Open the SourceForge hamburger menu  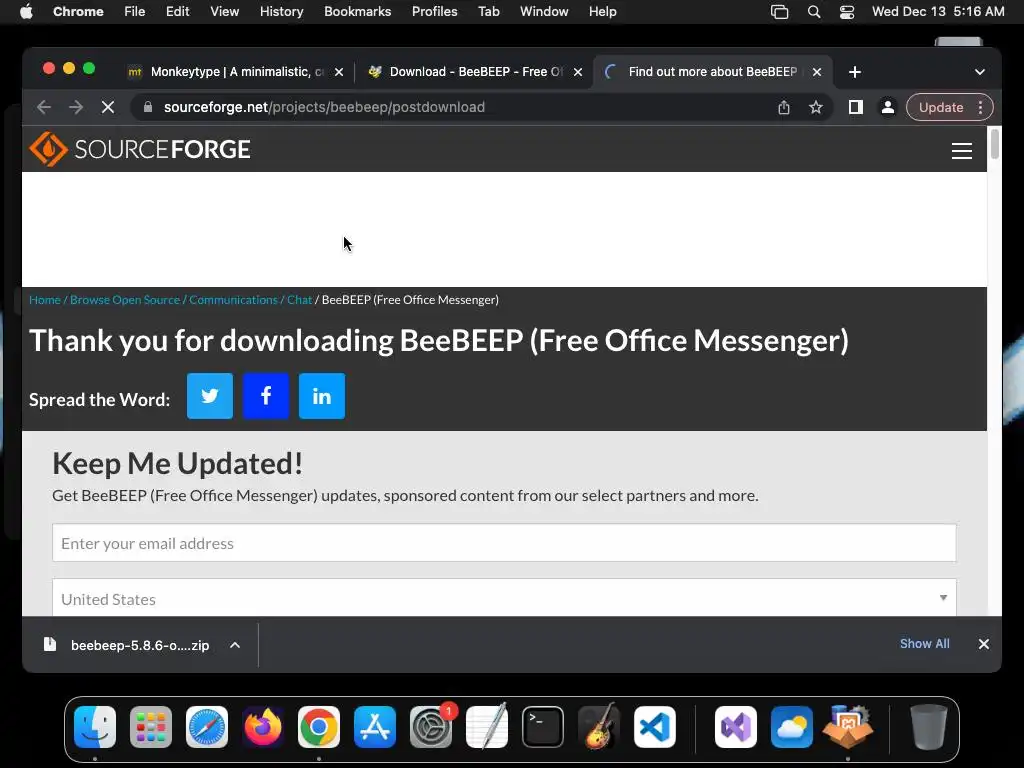click(x=961, y=151)
